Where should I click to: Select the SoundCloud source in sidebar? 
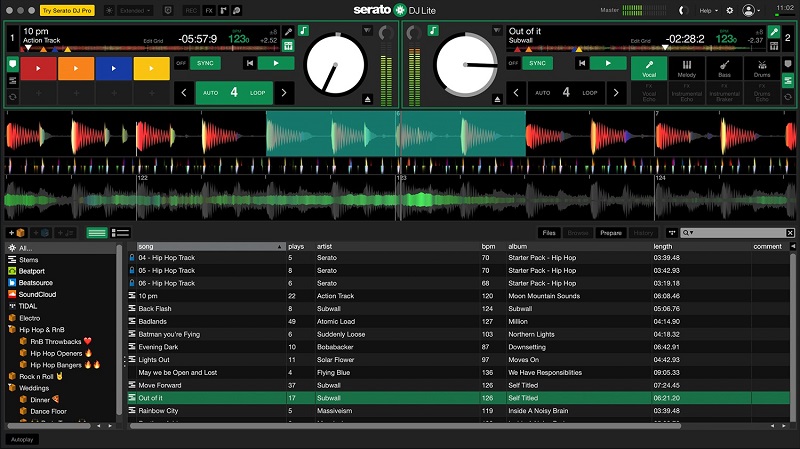point(37,294)
